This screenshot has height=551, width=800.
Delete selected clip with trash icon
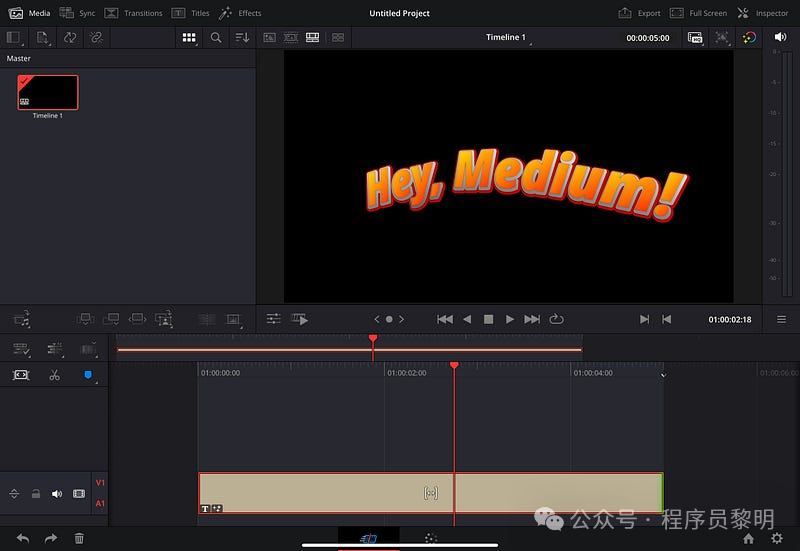[x=79, y=538]
